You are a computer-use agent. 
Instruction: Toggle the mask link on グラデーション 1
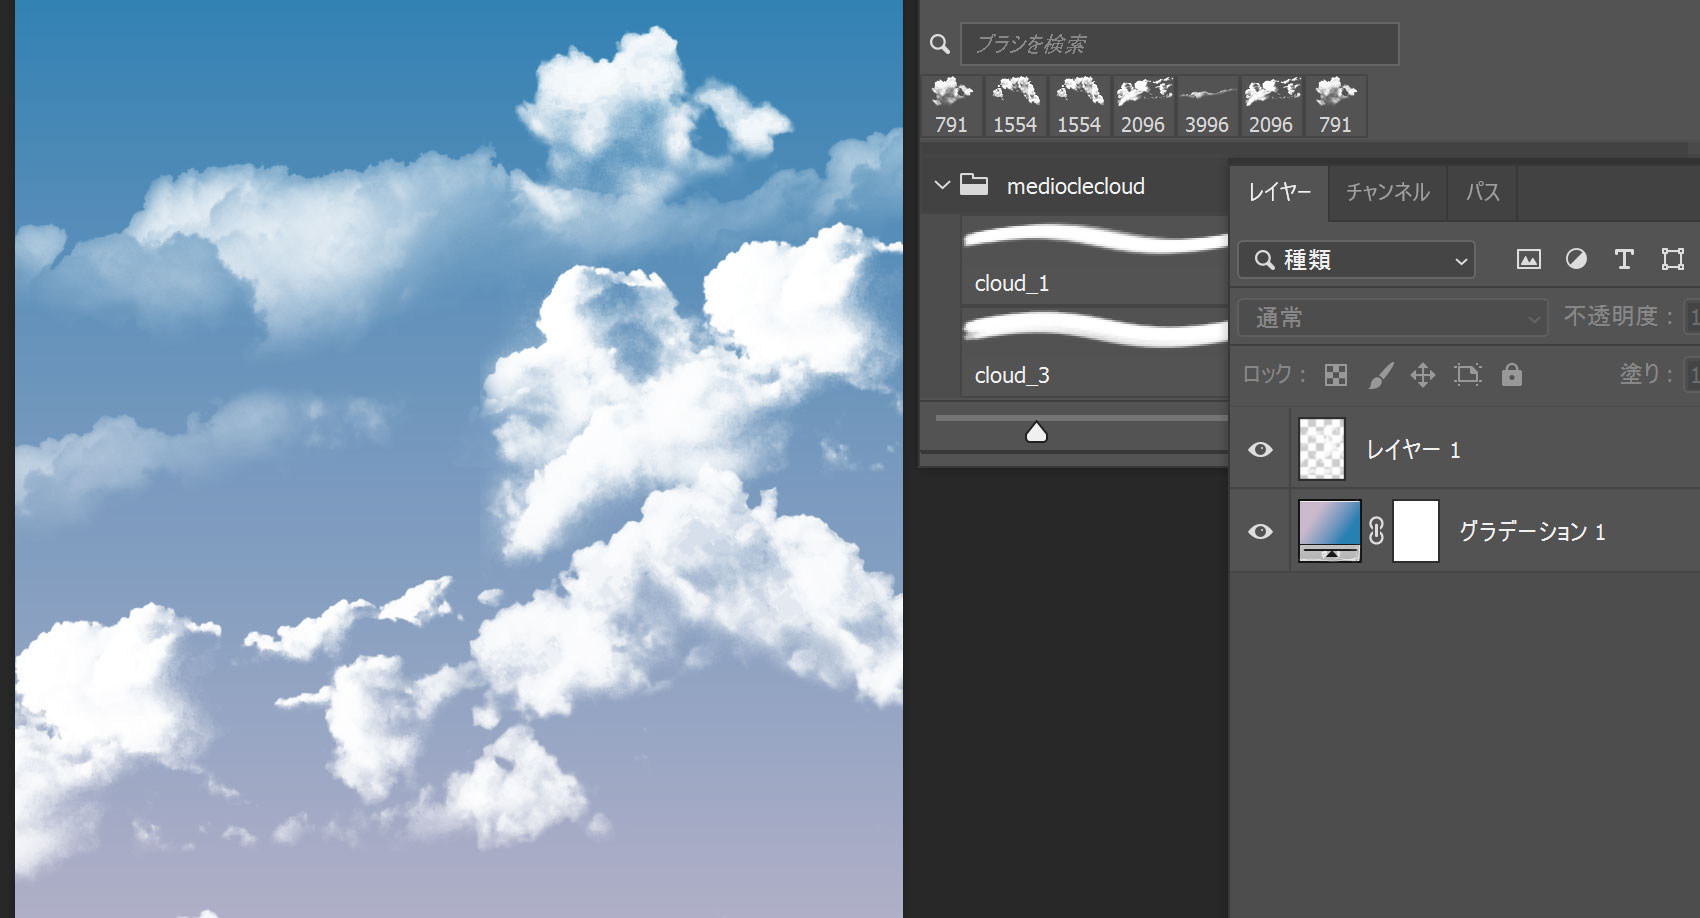click(x=1377, y=531)
